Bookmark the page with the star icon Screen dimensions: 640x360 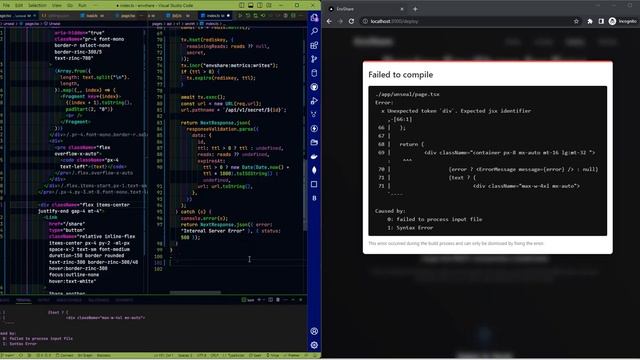(x=576, y=21)
